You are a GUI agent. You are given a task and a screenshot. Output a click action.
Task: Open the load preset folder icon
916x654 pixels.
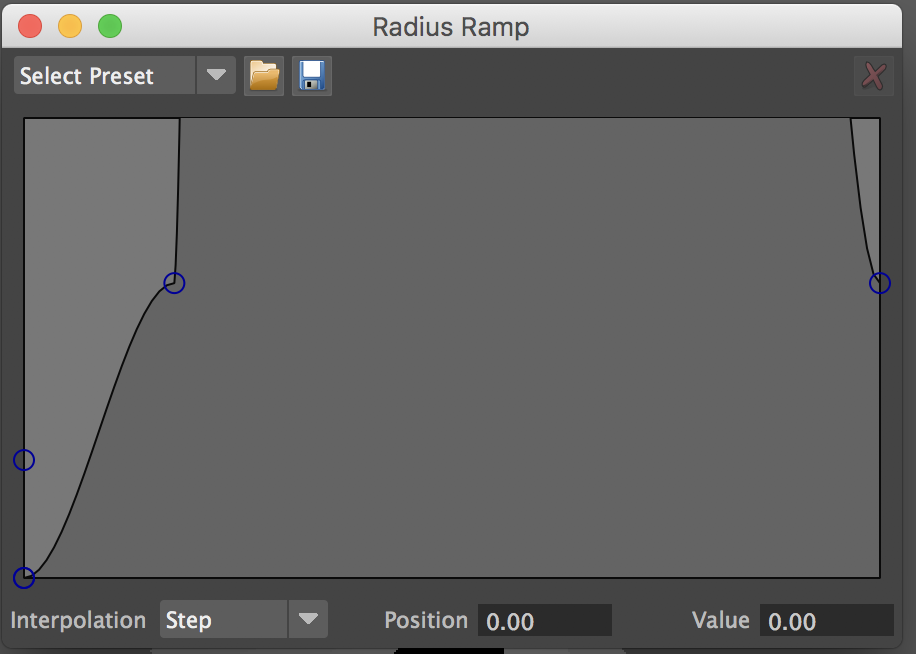[x=264, y=76]
